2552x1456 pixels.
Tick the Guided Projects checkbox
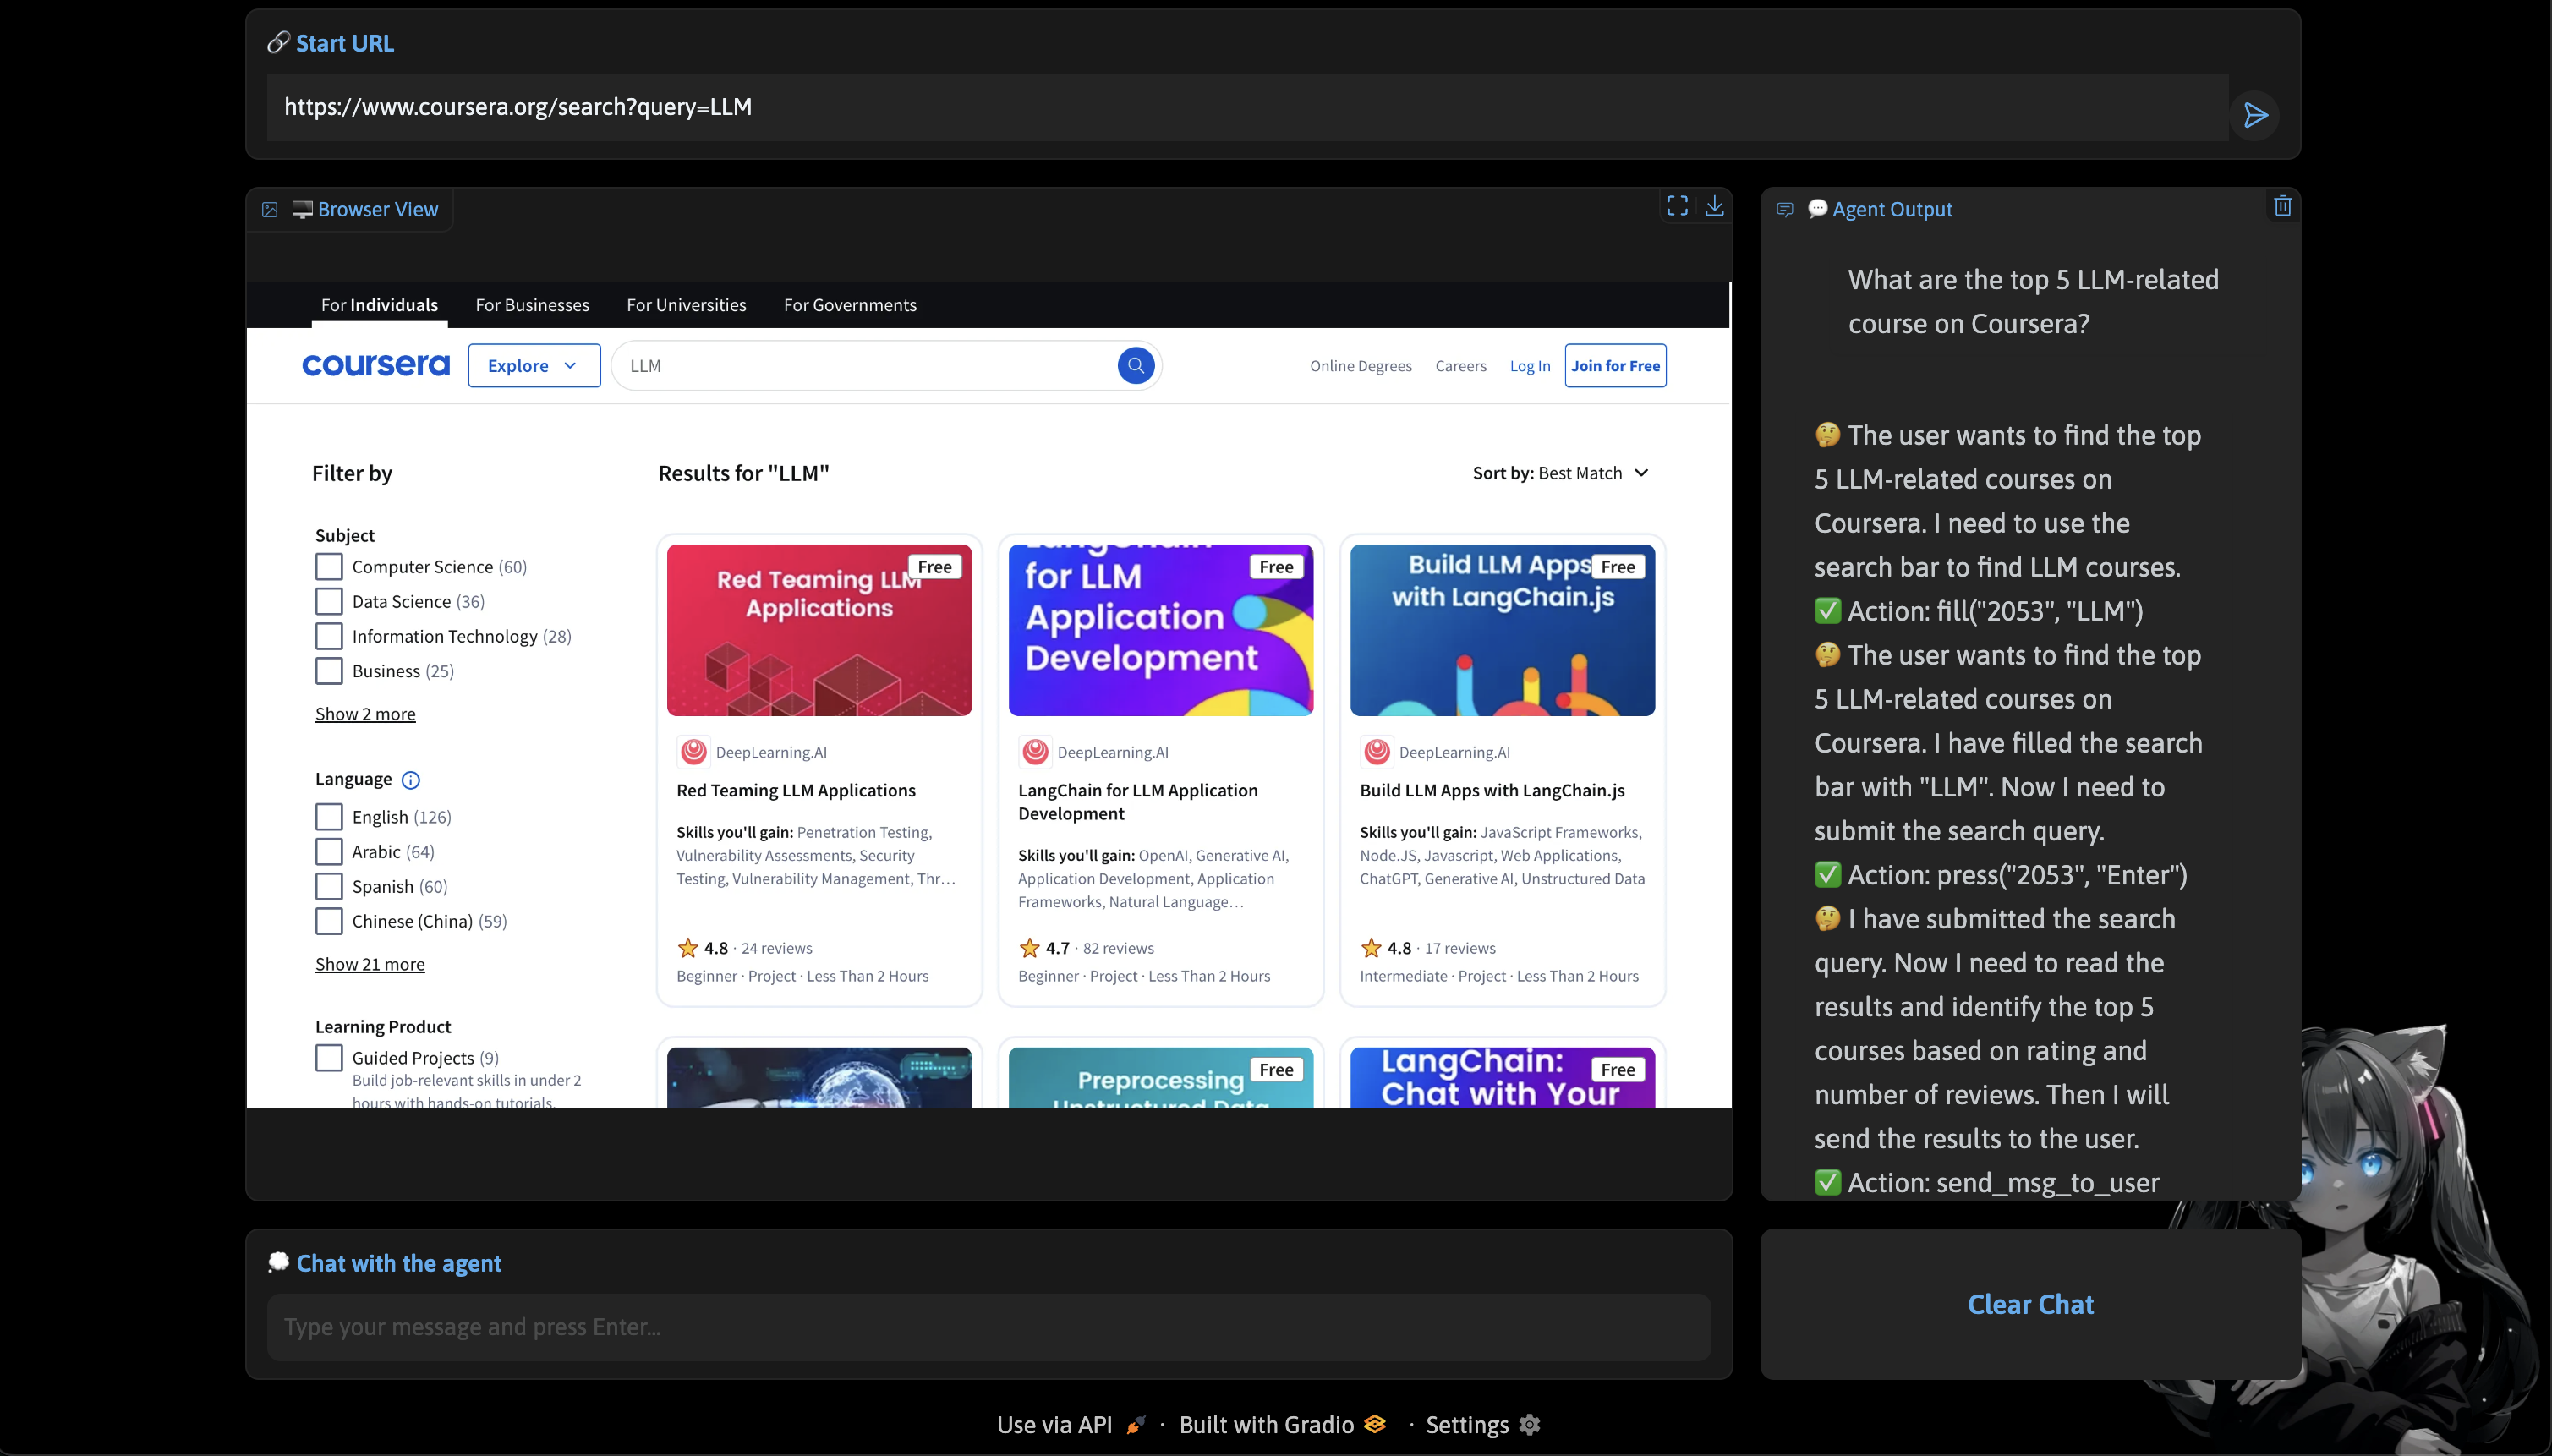point(329,1058)
